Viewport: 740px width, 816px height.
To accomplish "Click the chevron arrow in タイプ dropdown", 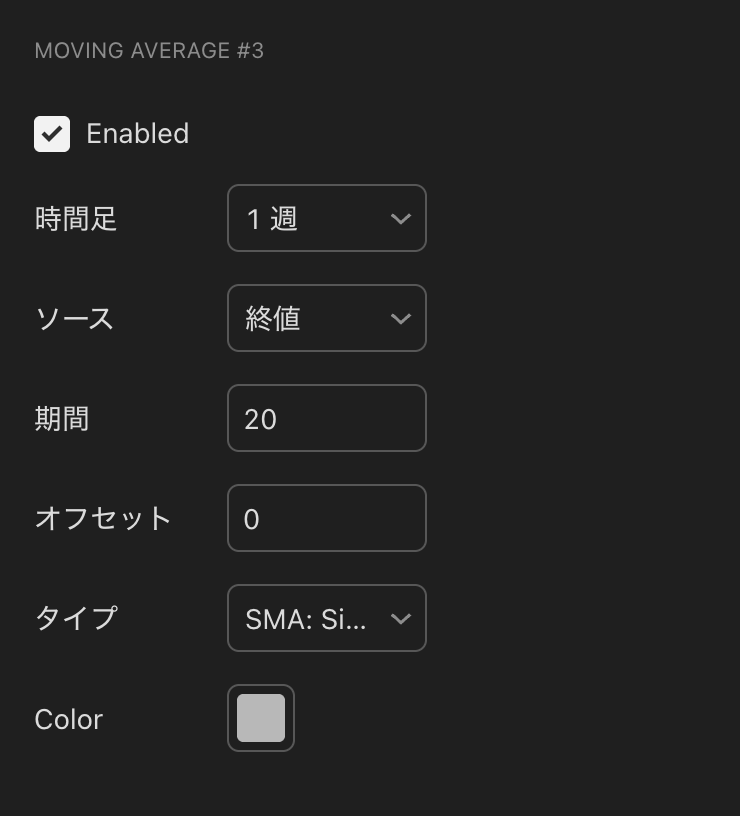I will click(401, 618).
